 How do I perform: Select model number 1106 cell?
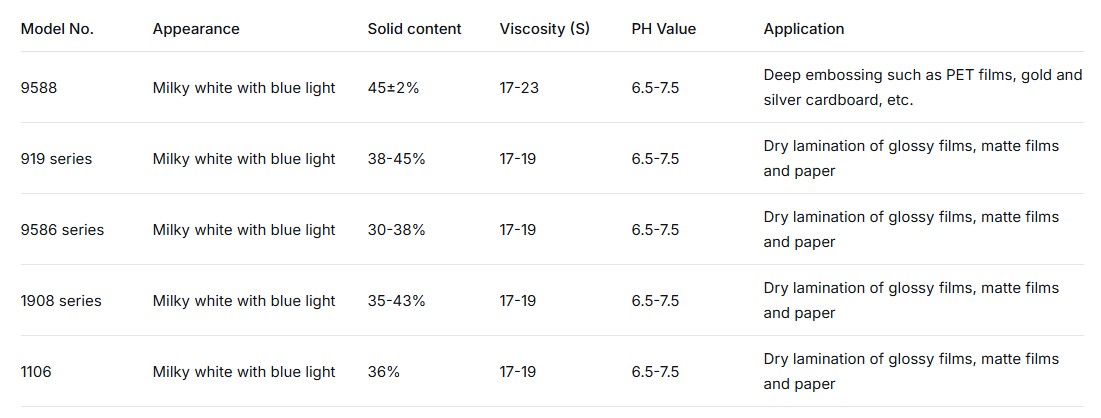click(x=36, y=372)
